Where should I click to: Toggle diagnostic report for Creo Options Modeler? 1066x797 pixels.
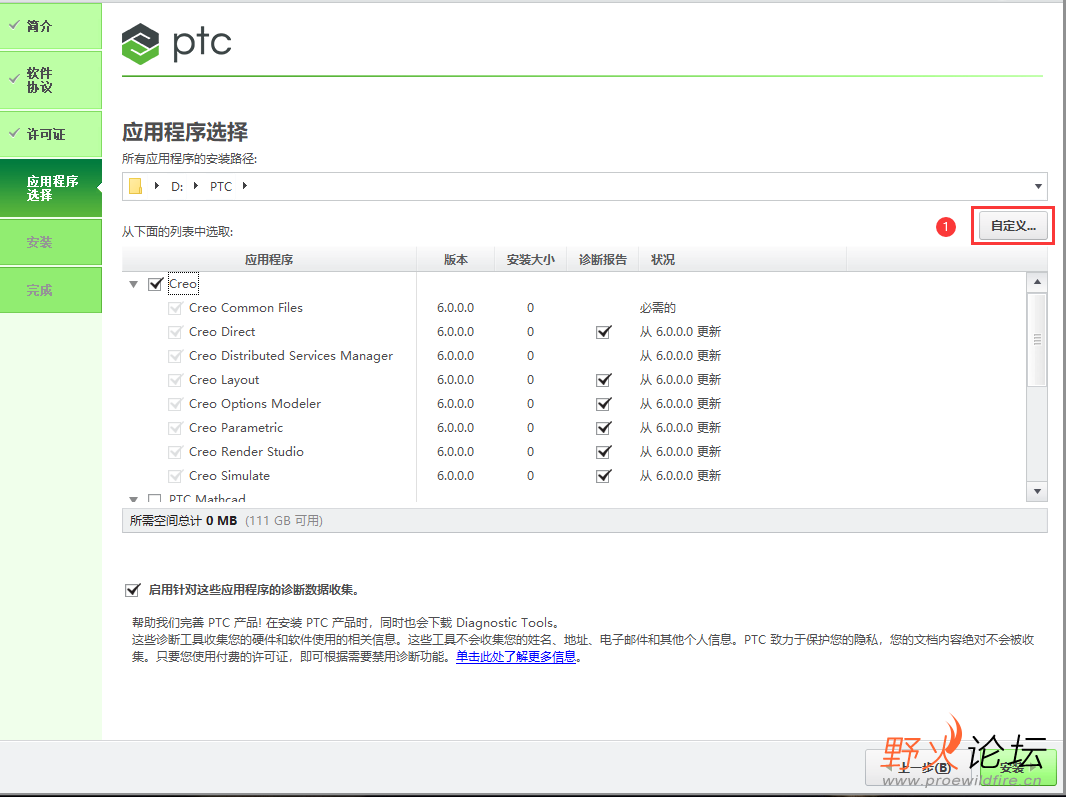(x=603, y=404)
